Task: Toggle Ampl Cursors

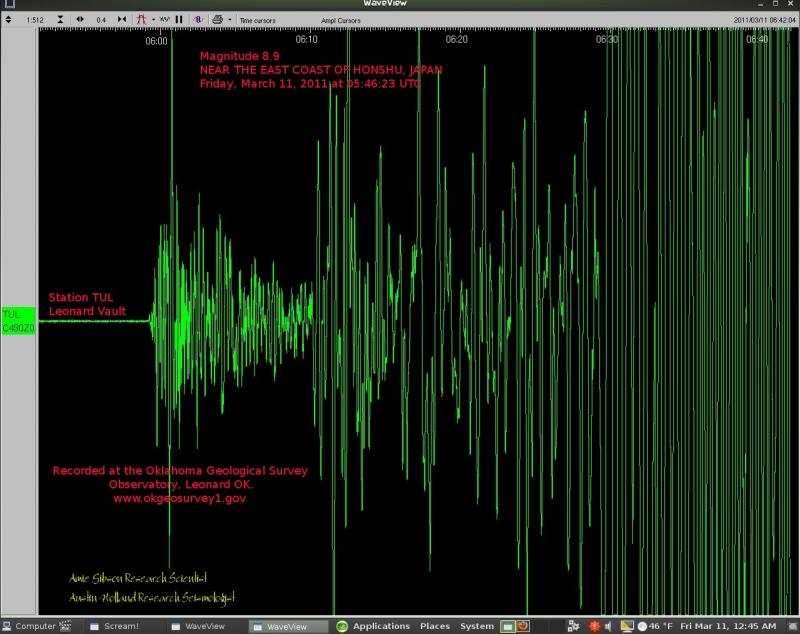Action: pyautogui.click(x=342, y=19)
